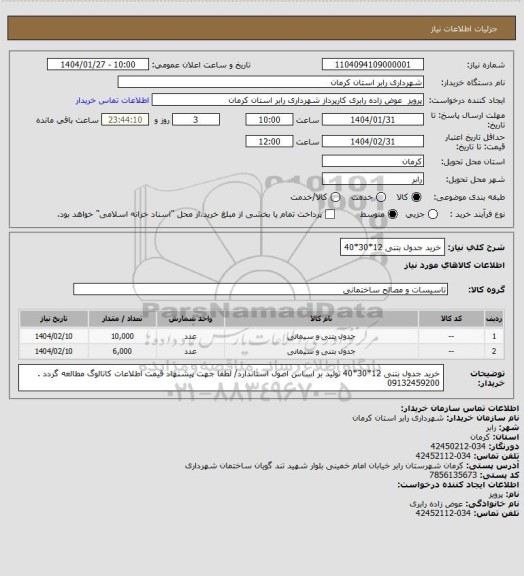Viewport: 524px width, 576px height.
Task: Click the ردیف column header
Action: click(x=494, y=319)
